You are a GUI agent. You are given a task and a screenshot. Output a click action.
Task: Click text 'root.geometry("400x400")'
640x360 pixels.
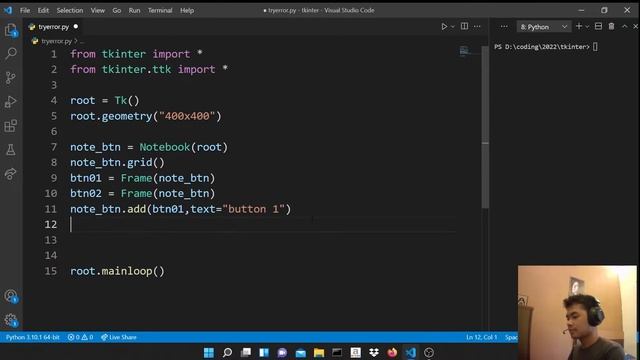coord(146,116)
